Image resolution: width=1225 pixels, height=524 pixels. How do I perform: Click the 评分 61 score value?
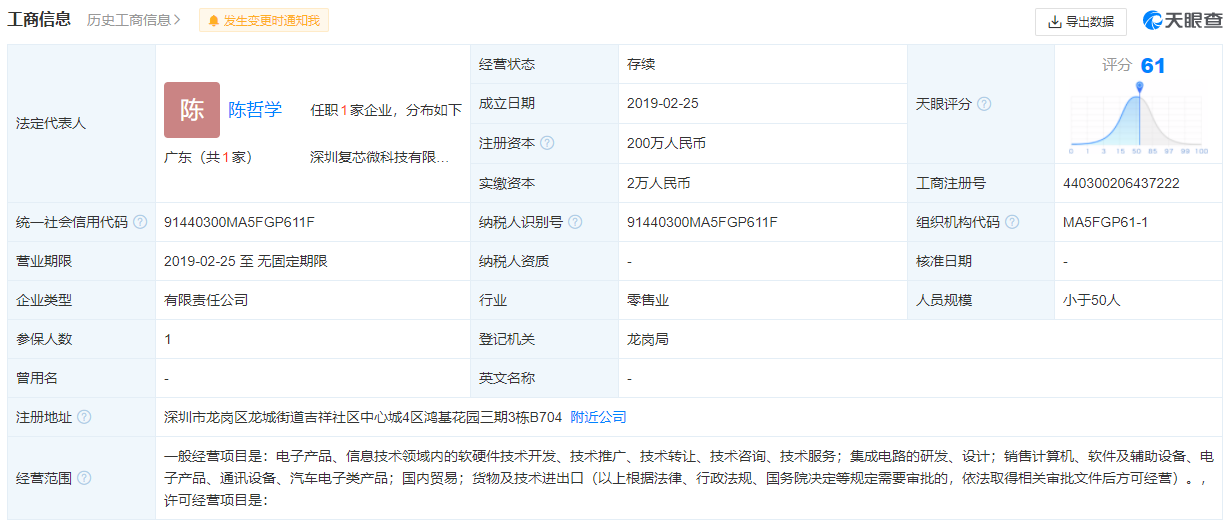1152,66
